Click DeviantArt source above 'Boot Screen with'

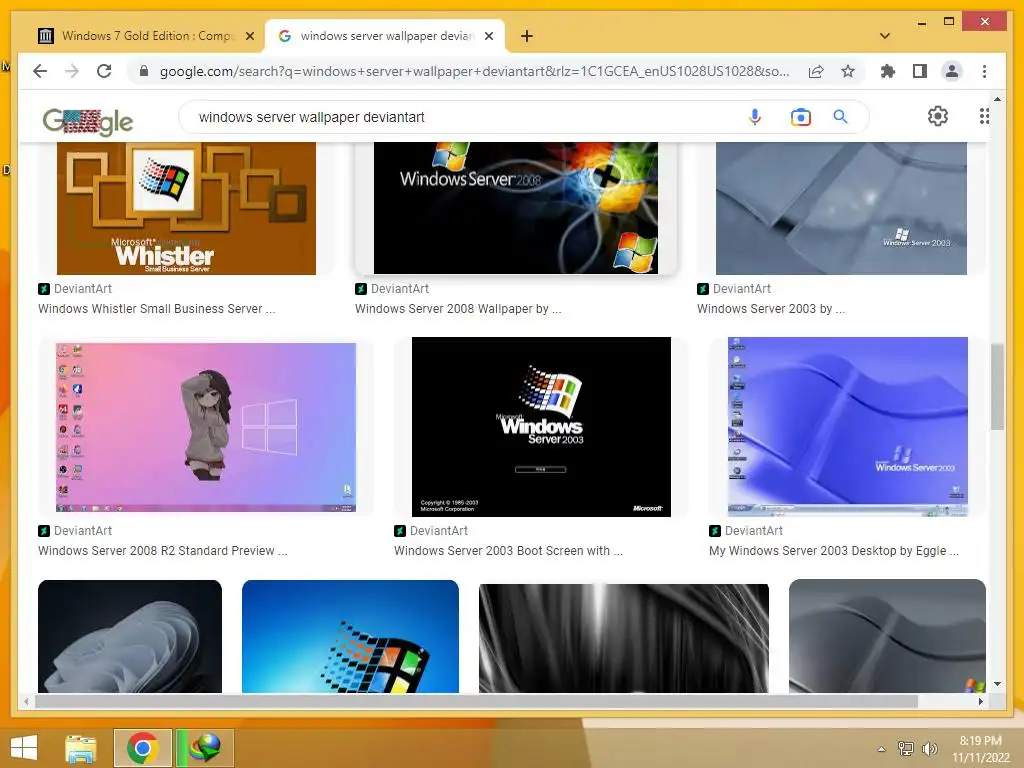431,531
